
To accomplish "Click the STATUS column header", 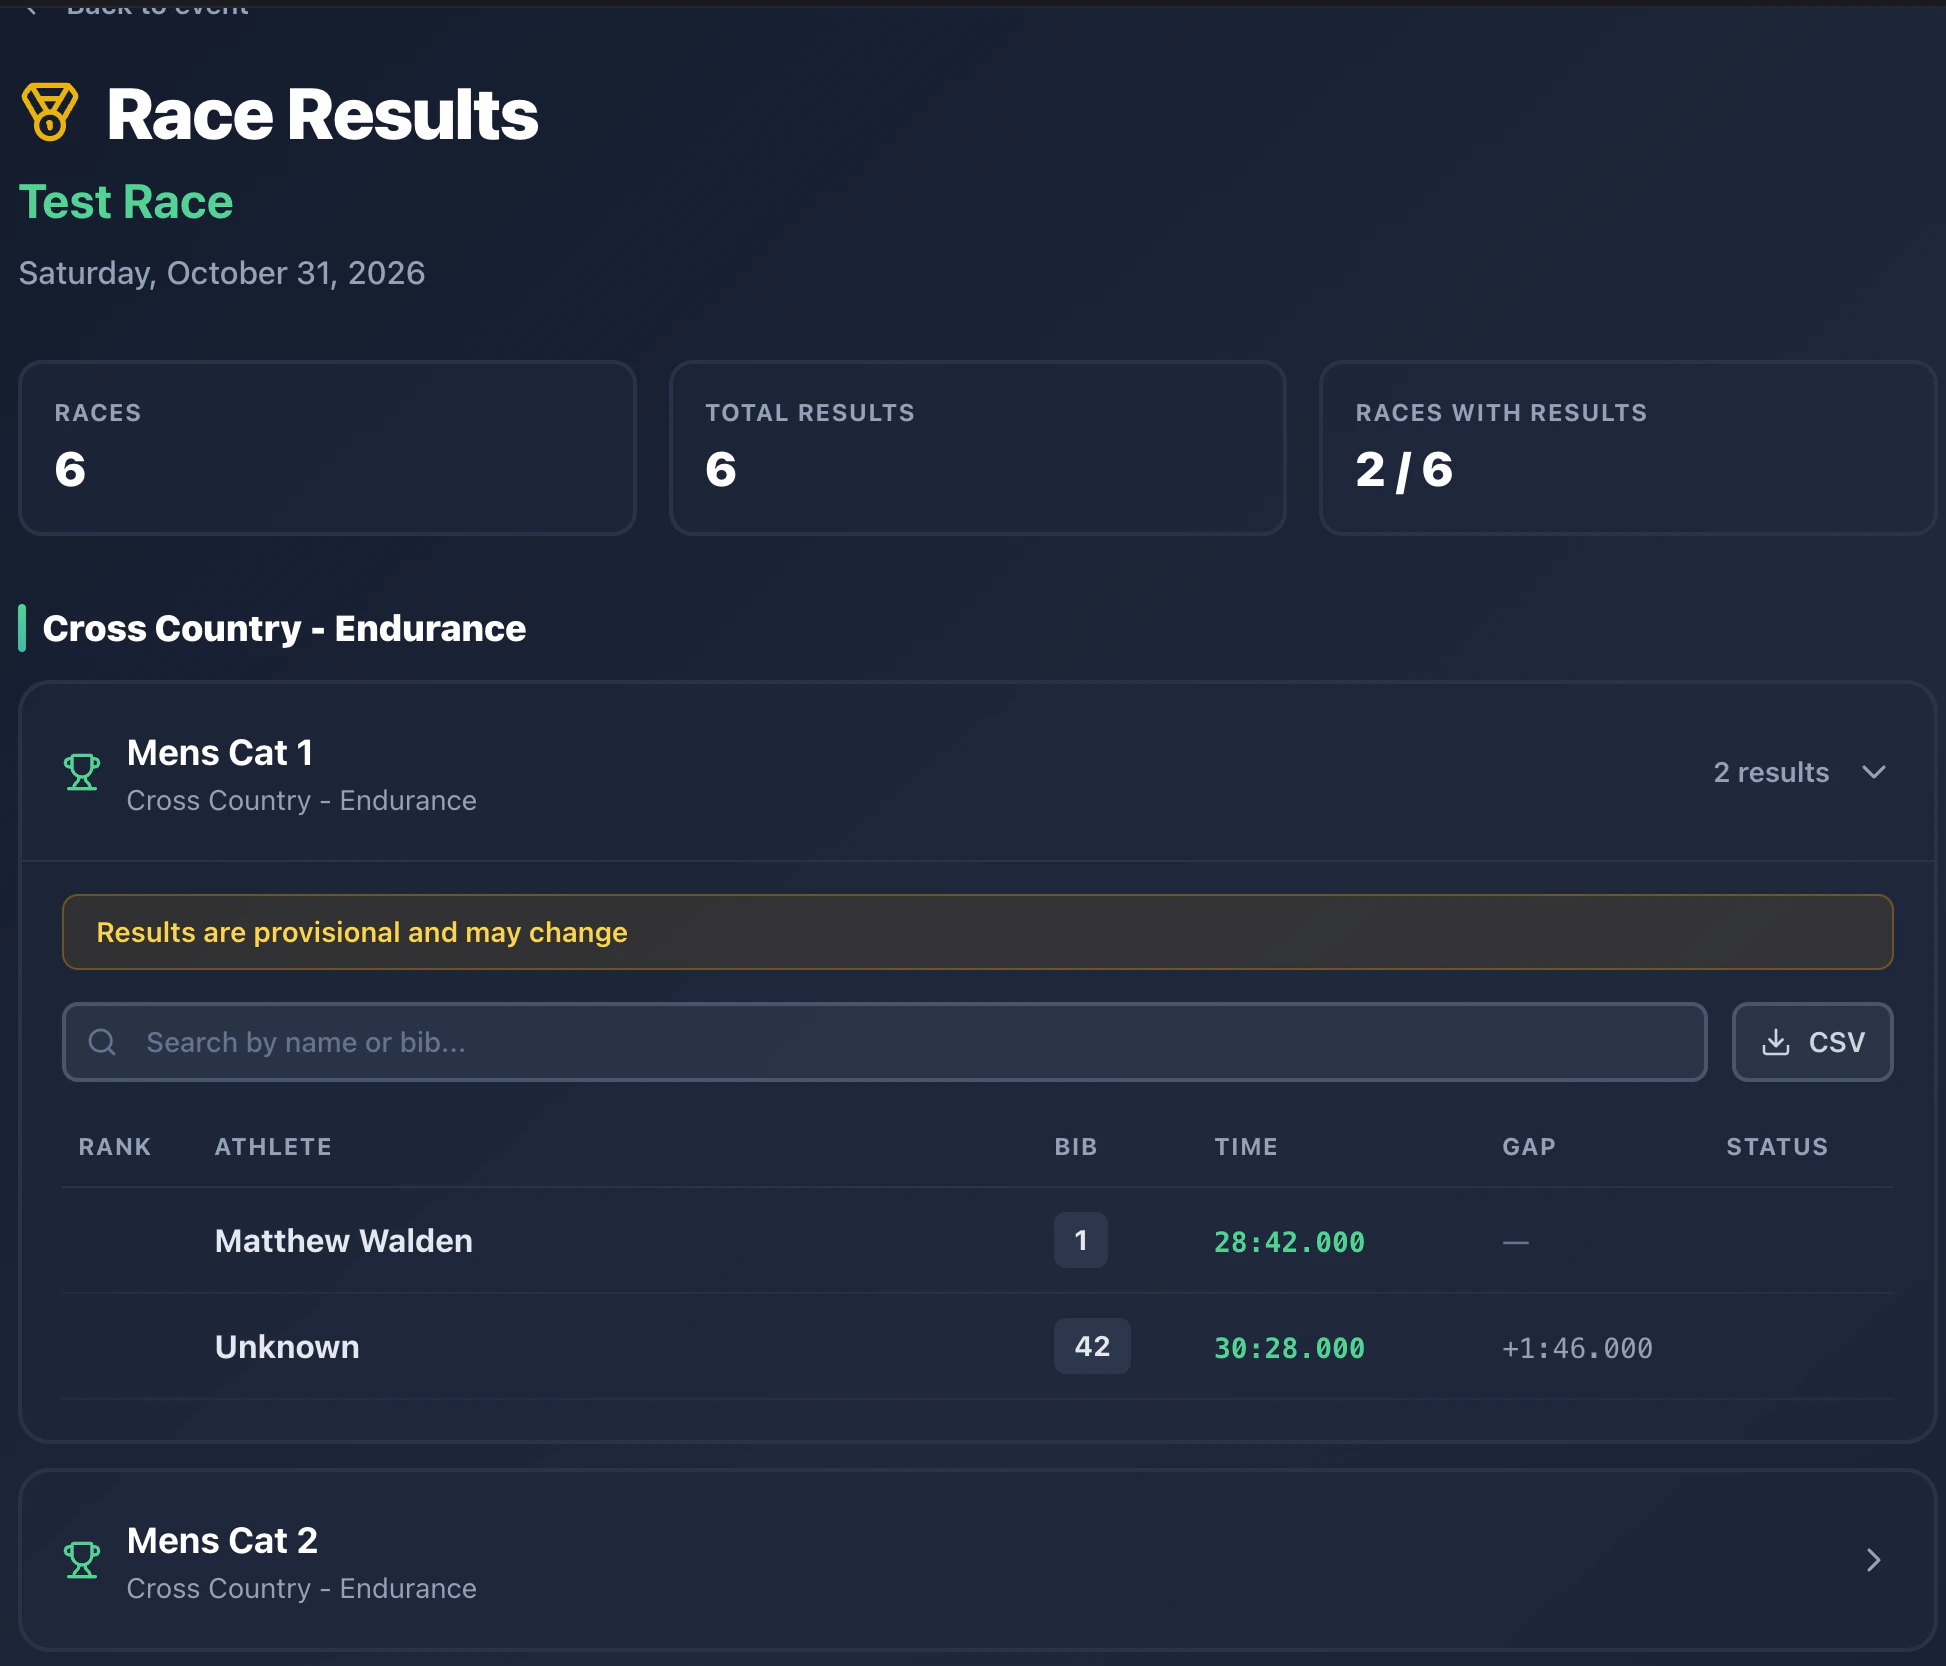I will click(1777, 1147).
